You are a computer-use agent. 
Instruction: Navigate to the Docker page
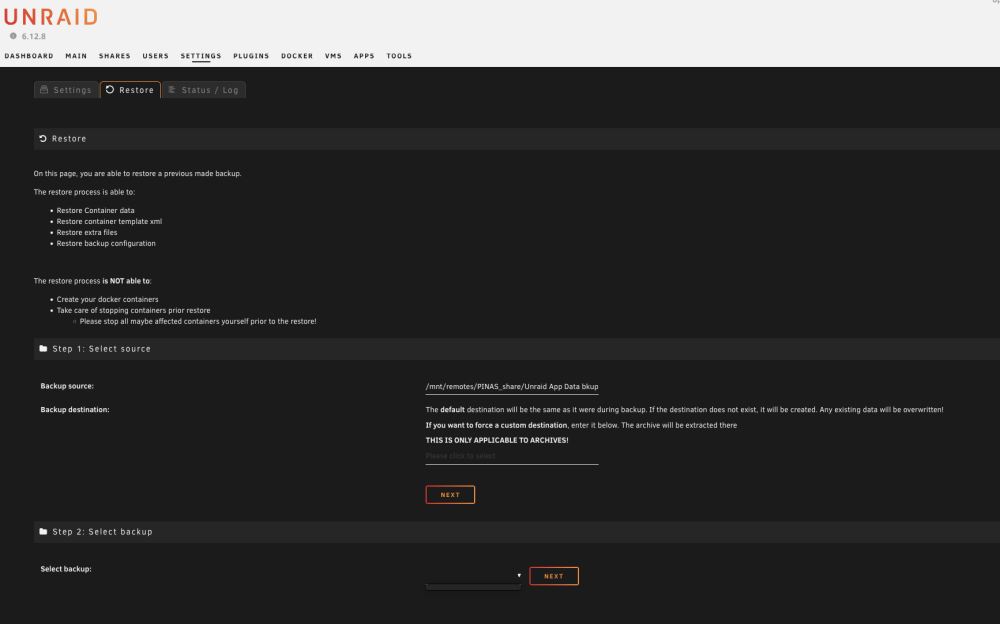(x=297, y=56)
